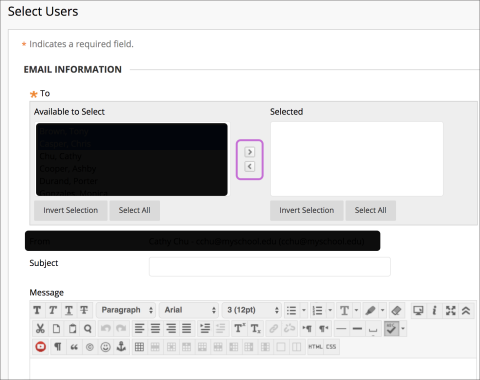Expand spell check language arrow

tap(403, 329)
